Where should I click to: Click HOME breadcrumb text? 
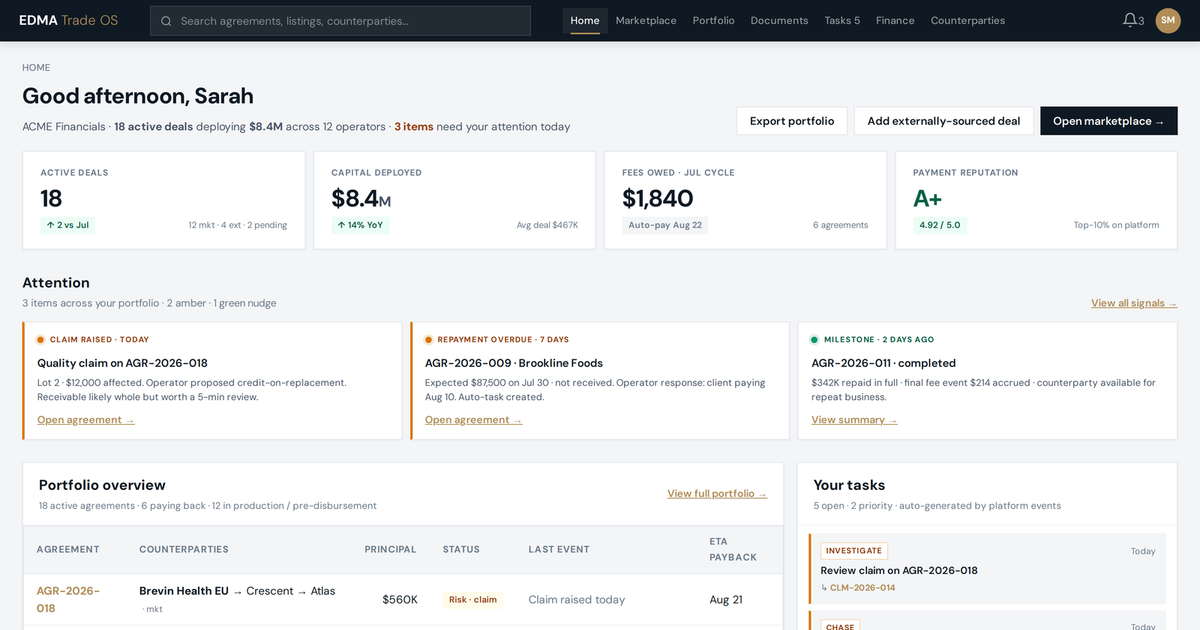pyautogui.click(x=36, y=68)
